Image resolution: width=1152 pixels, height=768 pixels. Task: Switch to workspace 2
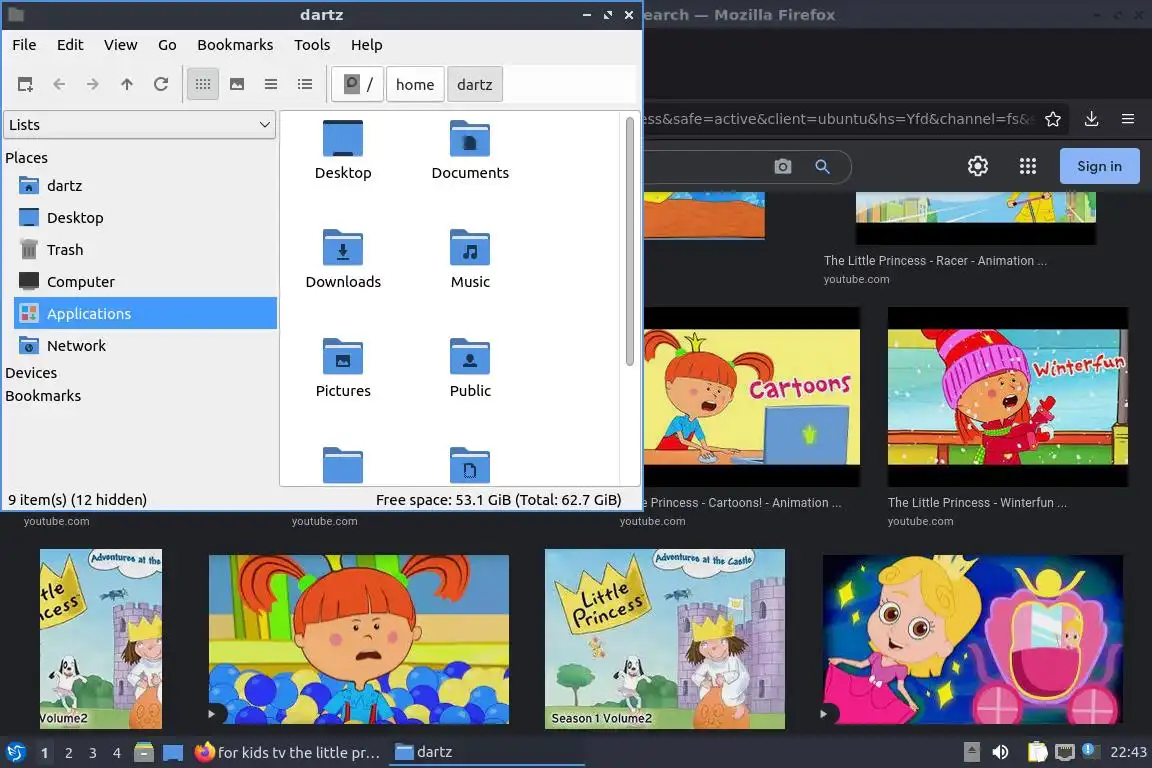(x=68, y=753)
